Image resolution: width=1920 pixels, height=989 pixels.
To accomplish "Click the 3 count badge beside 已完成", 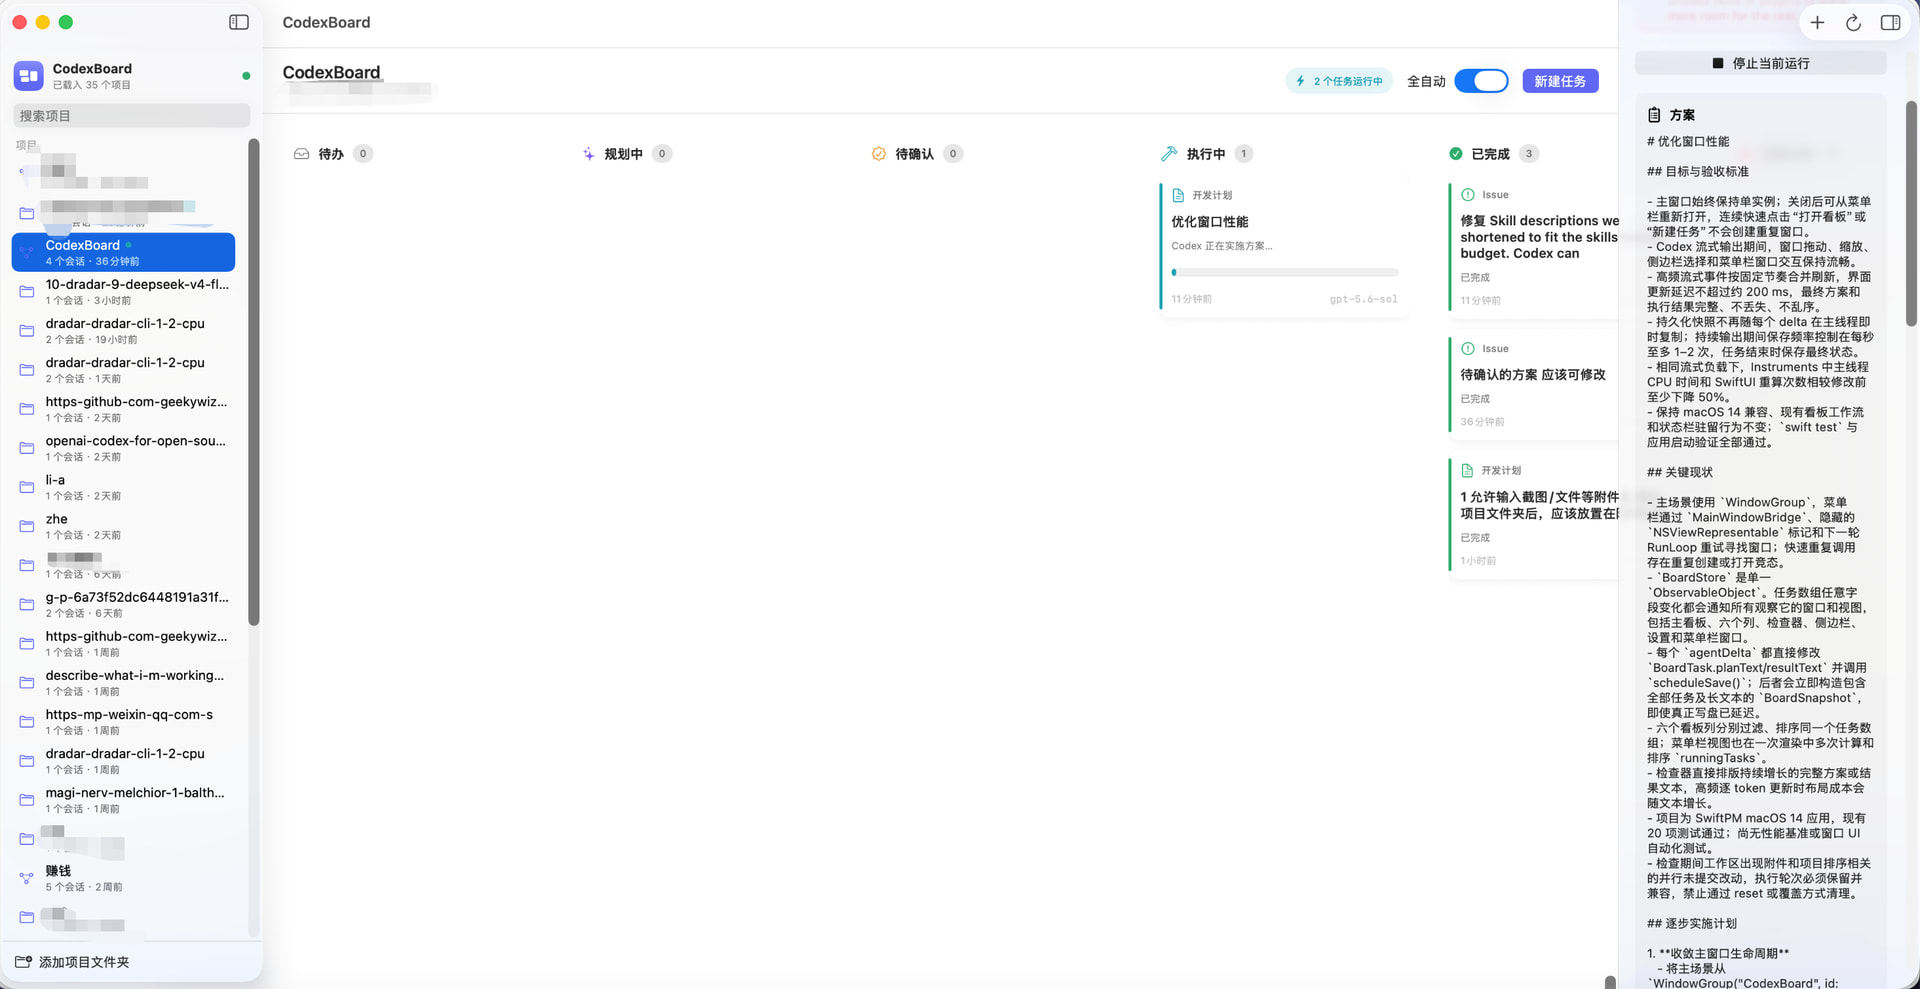I will click(x=1528, y=154).
